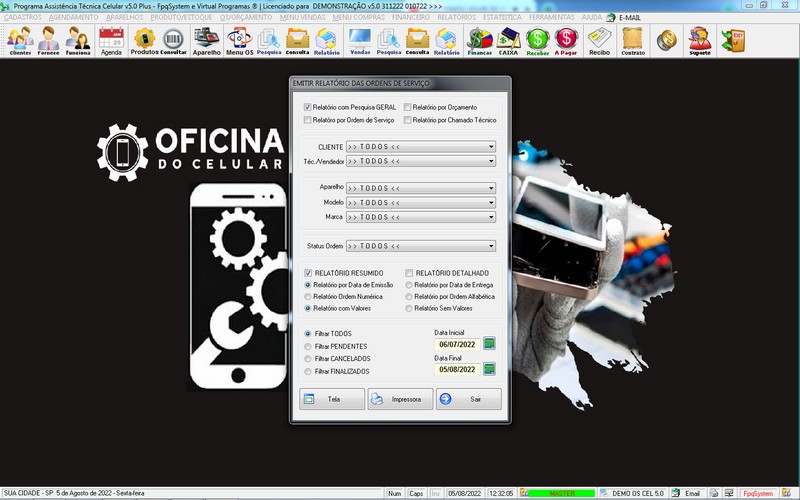The height and width of the screenshot is (500, 800).
Task: Open the Contrato parchment icon
Action: pyautogui.click(x=633, y=41)
